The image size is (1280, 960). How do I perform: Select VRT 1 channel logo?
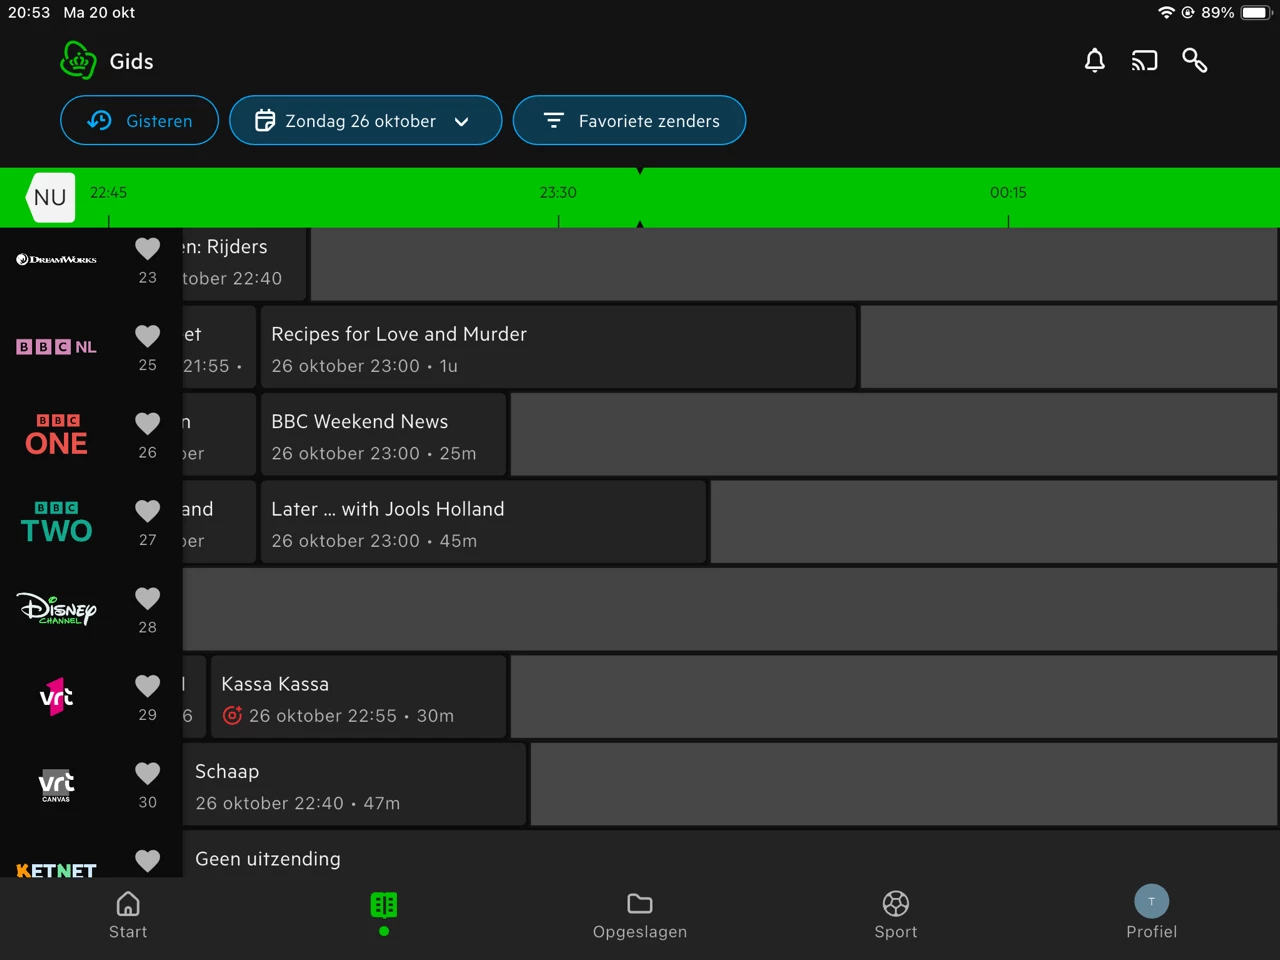click(x=56, y=697)
